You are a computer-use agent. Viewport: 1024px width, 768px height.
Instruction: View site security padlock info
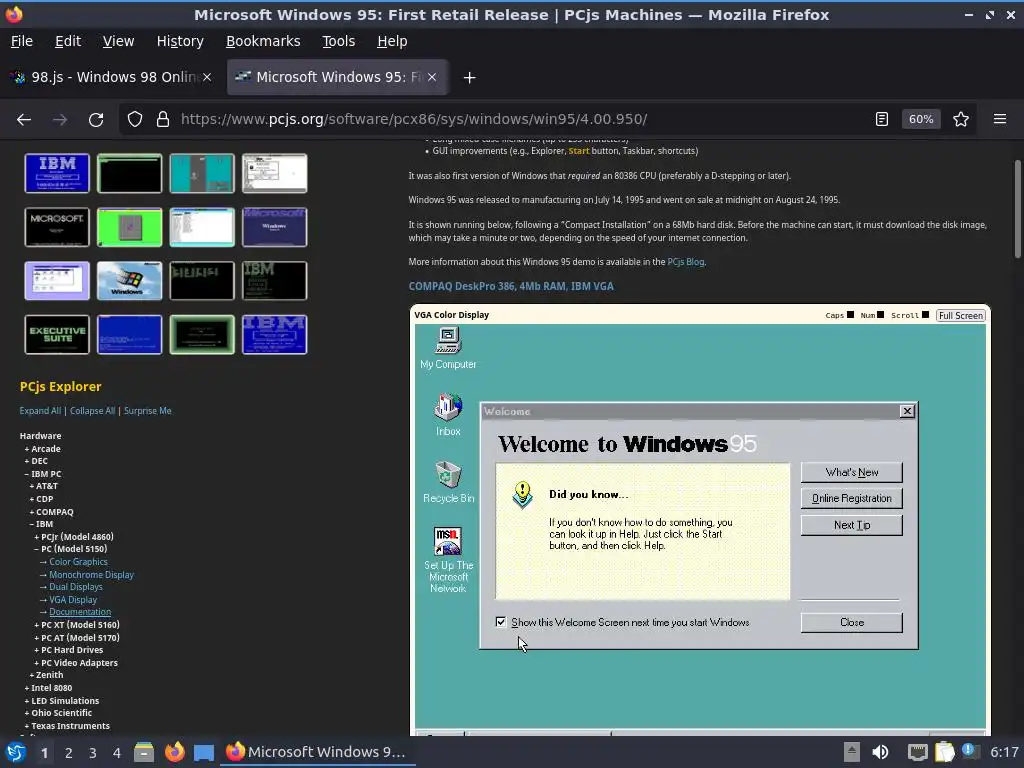[163, 120]
